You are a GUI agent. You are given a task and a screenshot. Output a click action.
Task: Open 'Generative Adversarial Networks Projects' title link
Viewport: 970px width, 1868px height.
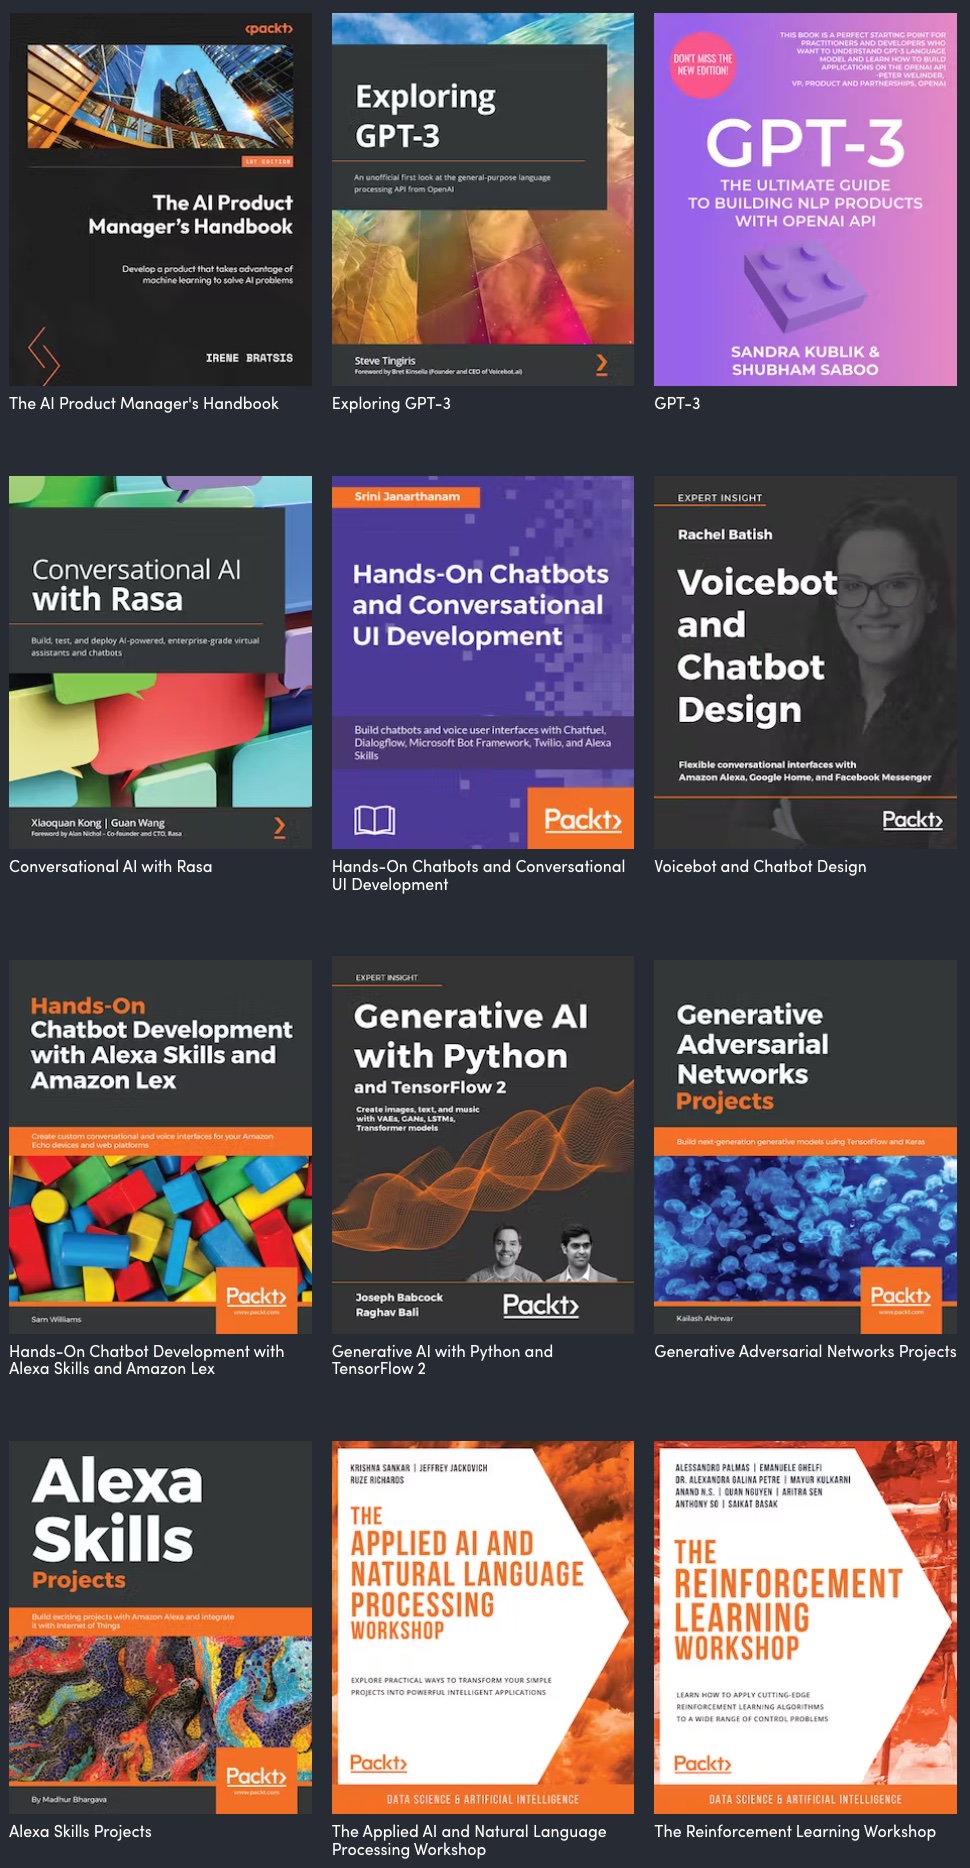tap(805, 1351)
